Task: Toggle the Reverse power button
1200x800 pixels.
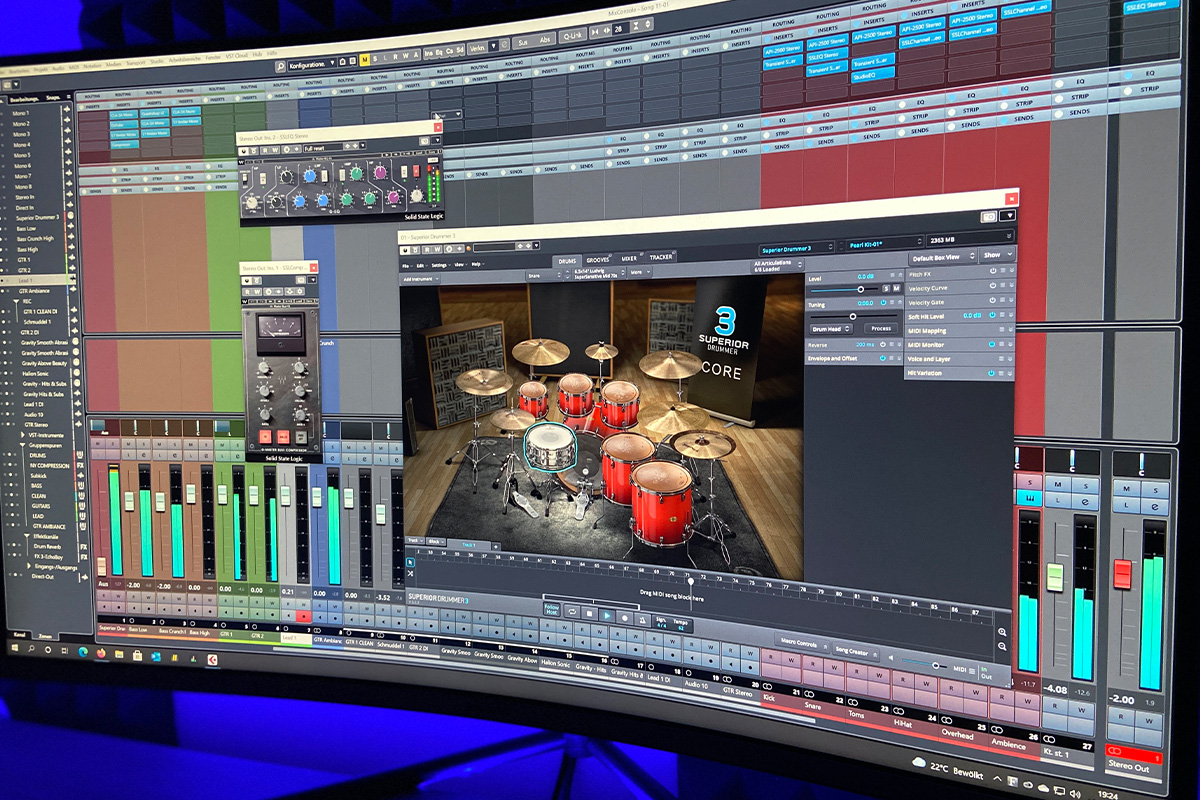Action: pyautogui.click(x=882, y=344)
